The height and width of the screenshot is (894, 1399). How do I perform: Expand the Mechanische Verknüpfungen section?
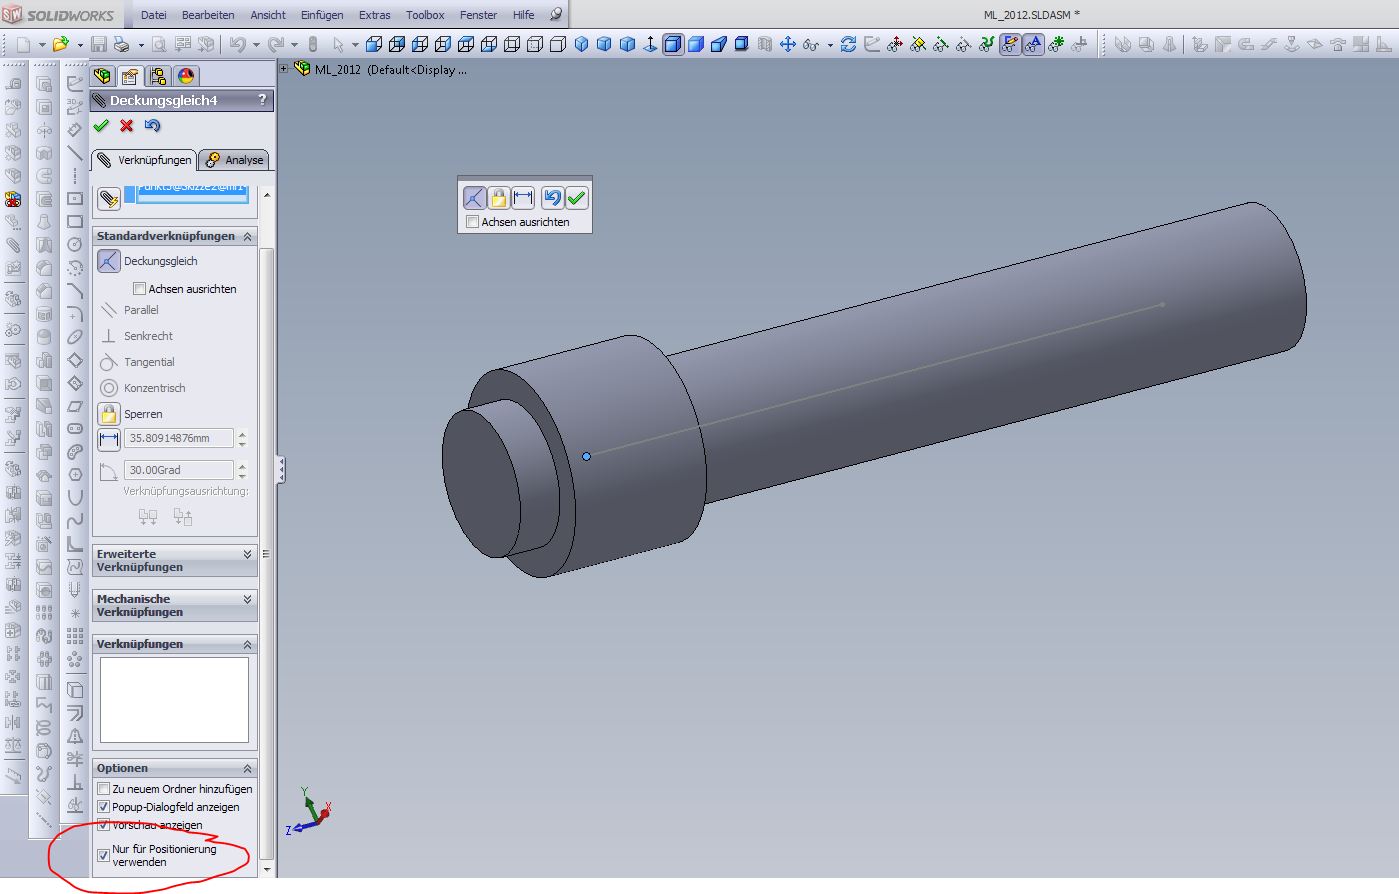(x=247, y=599)
